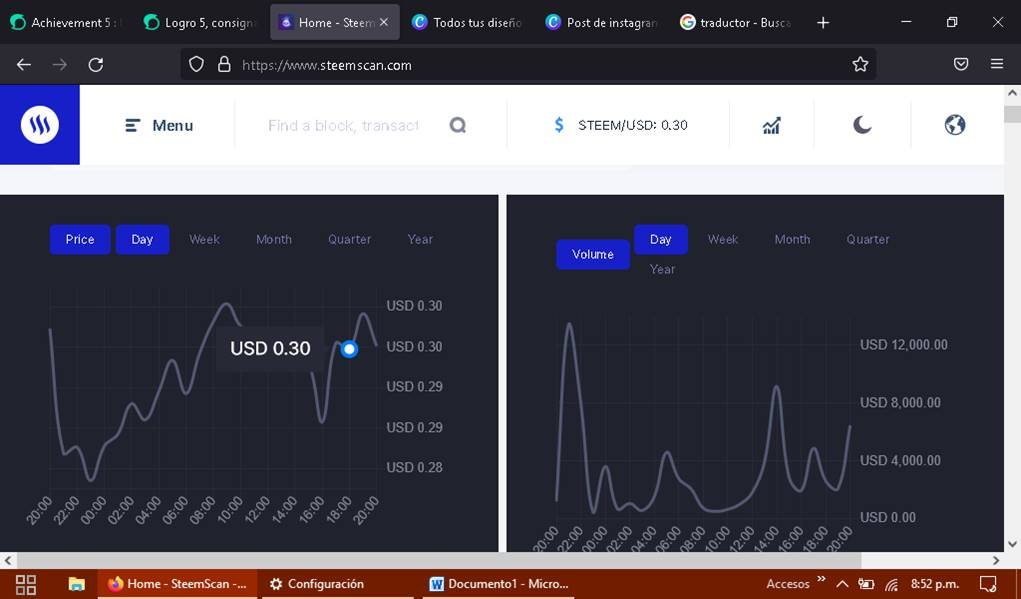Select Day range on Price chart

143,240
